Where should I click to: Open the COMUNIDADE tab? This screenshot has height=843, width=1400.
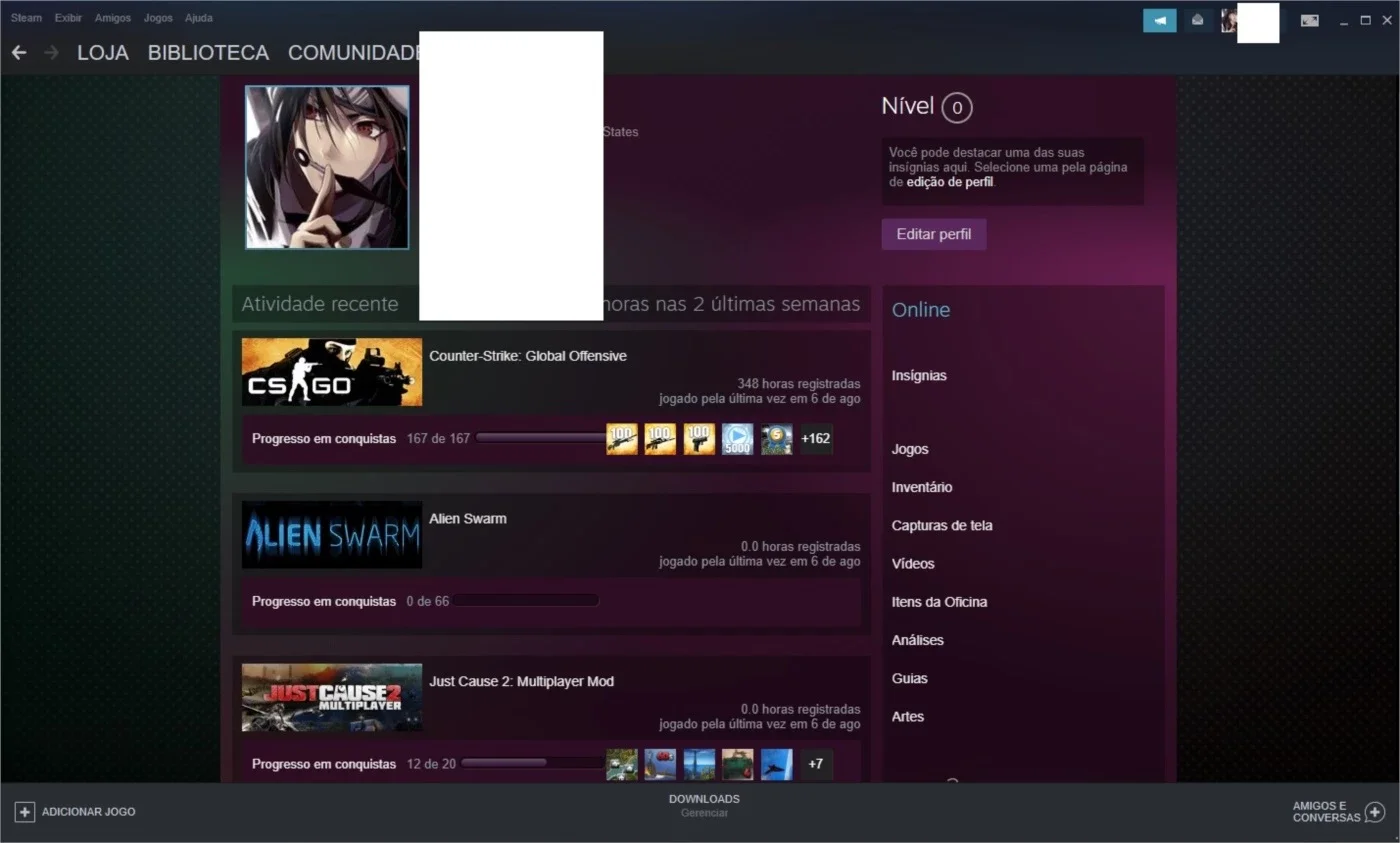(353, 53)
